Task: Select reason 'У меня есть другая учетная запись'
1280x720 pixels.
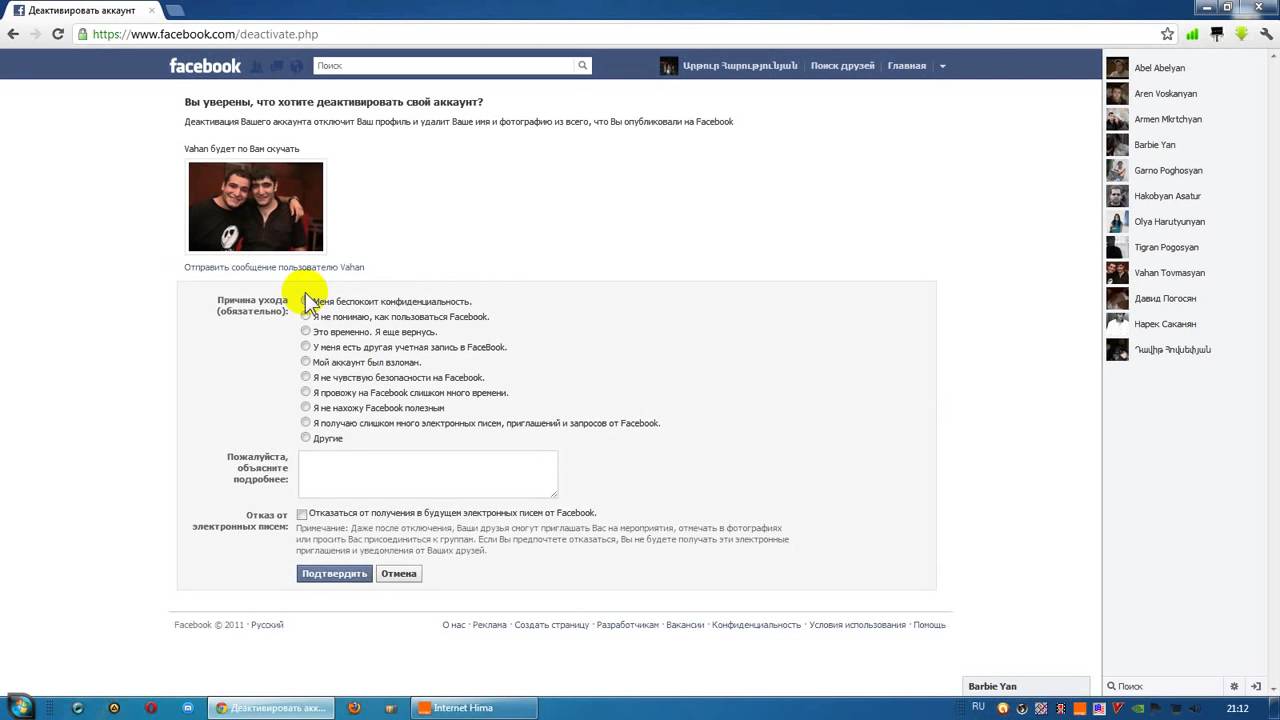Action: [306, 347]
